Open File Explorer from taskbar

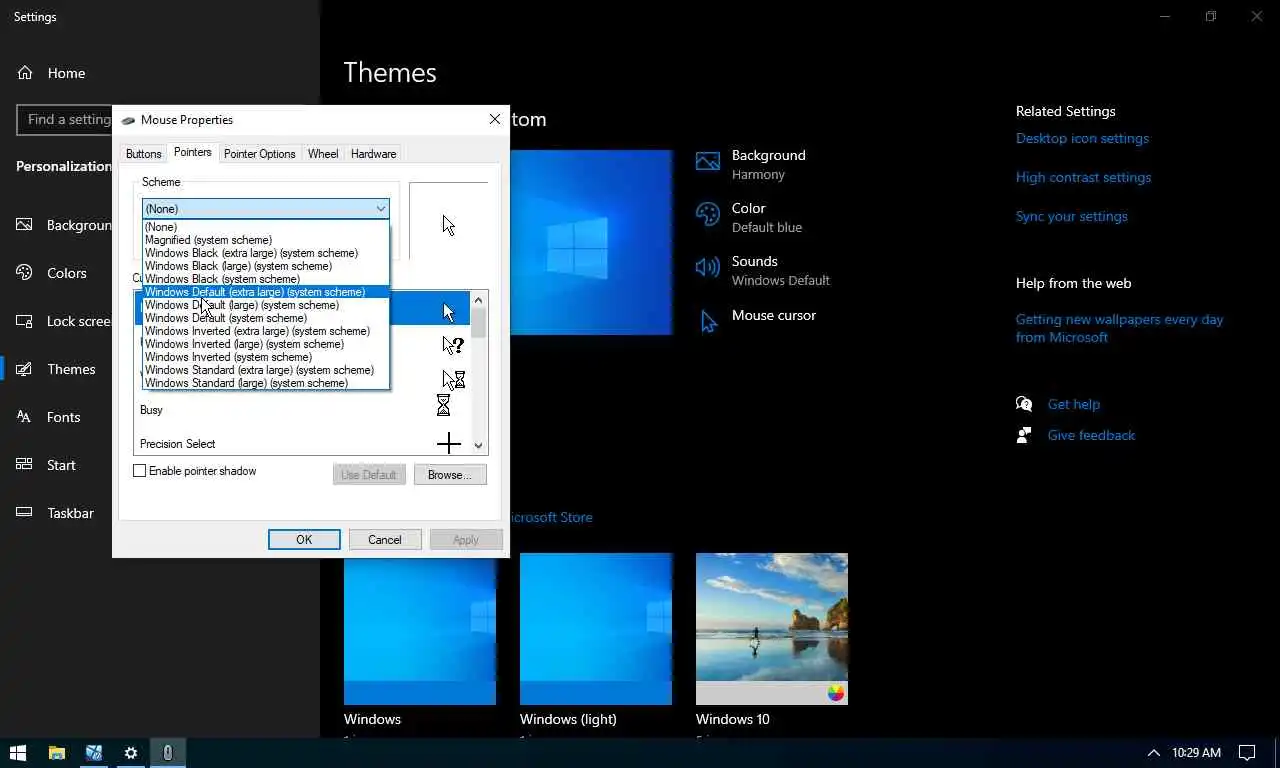[57, 753]
